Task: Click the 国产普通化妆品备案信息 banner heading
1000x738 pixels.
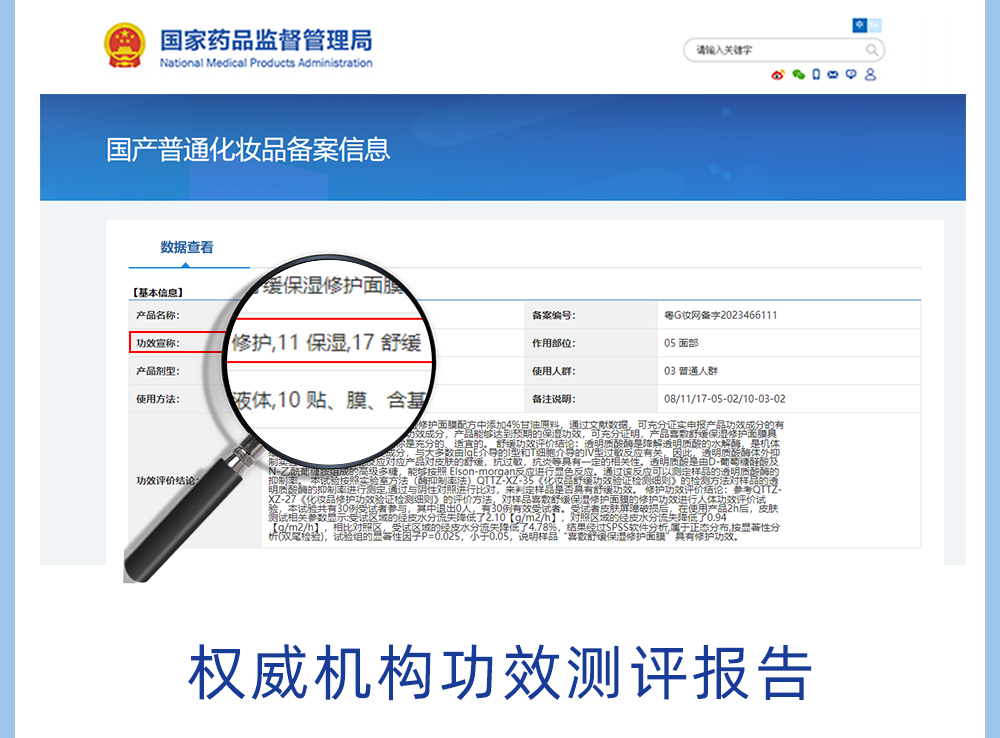Action: pyautogui.click(x=248, y=150)
